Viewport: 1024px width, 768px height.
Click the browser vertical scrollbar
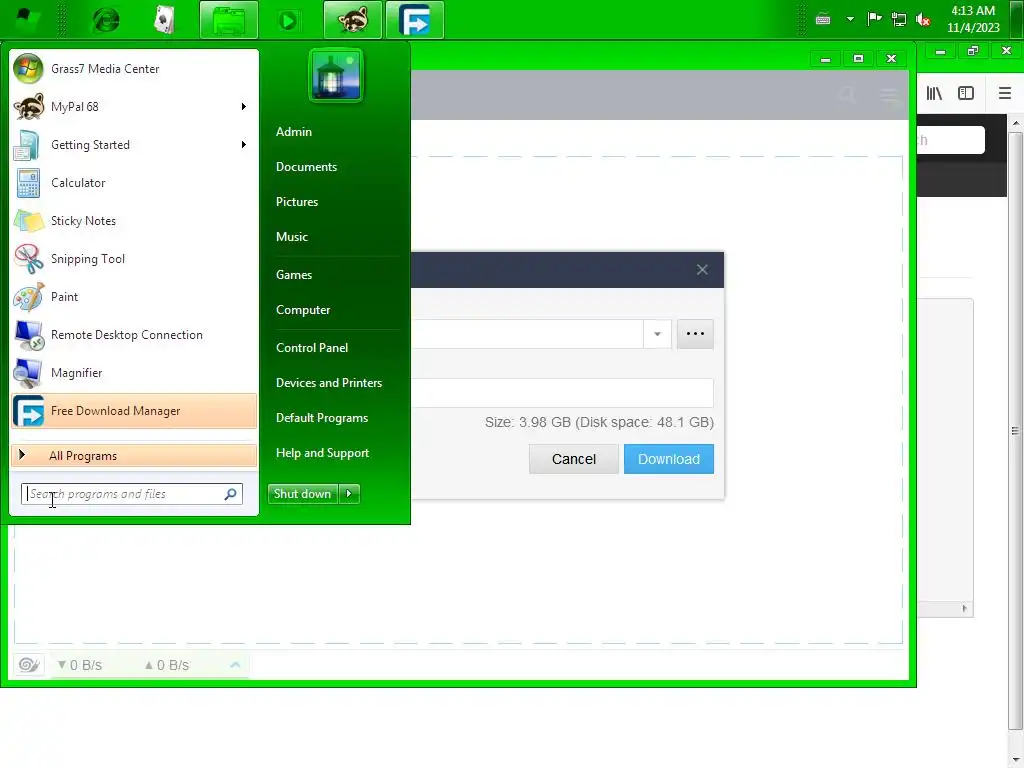(x=1016, y=431)
